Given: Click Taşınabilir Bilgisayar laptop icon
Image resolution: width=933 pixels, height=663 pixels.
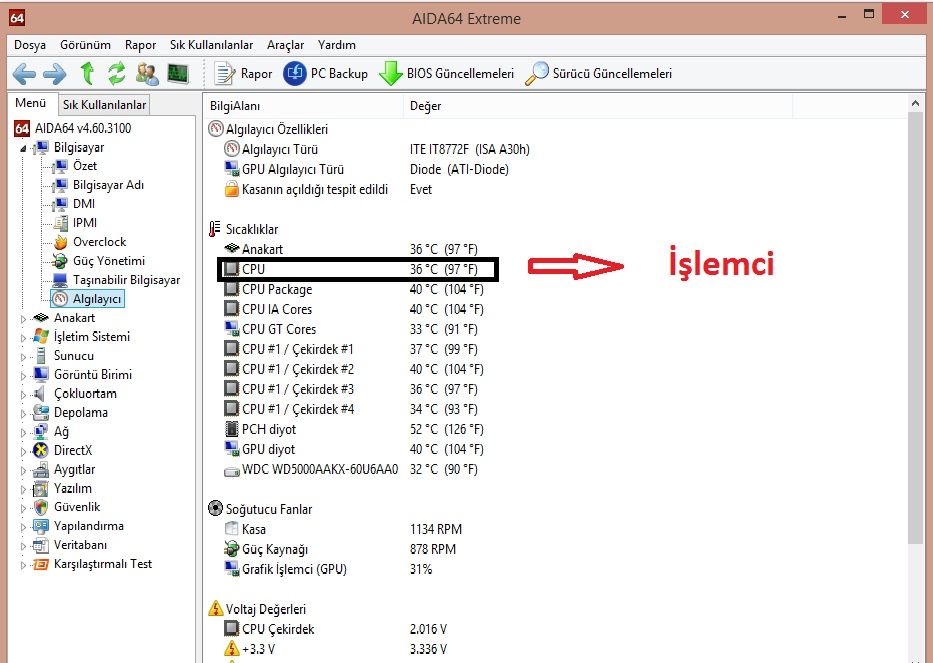Looking at the screenshot, I should point(60,280).
